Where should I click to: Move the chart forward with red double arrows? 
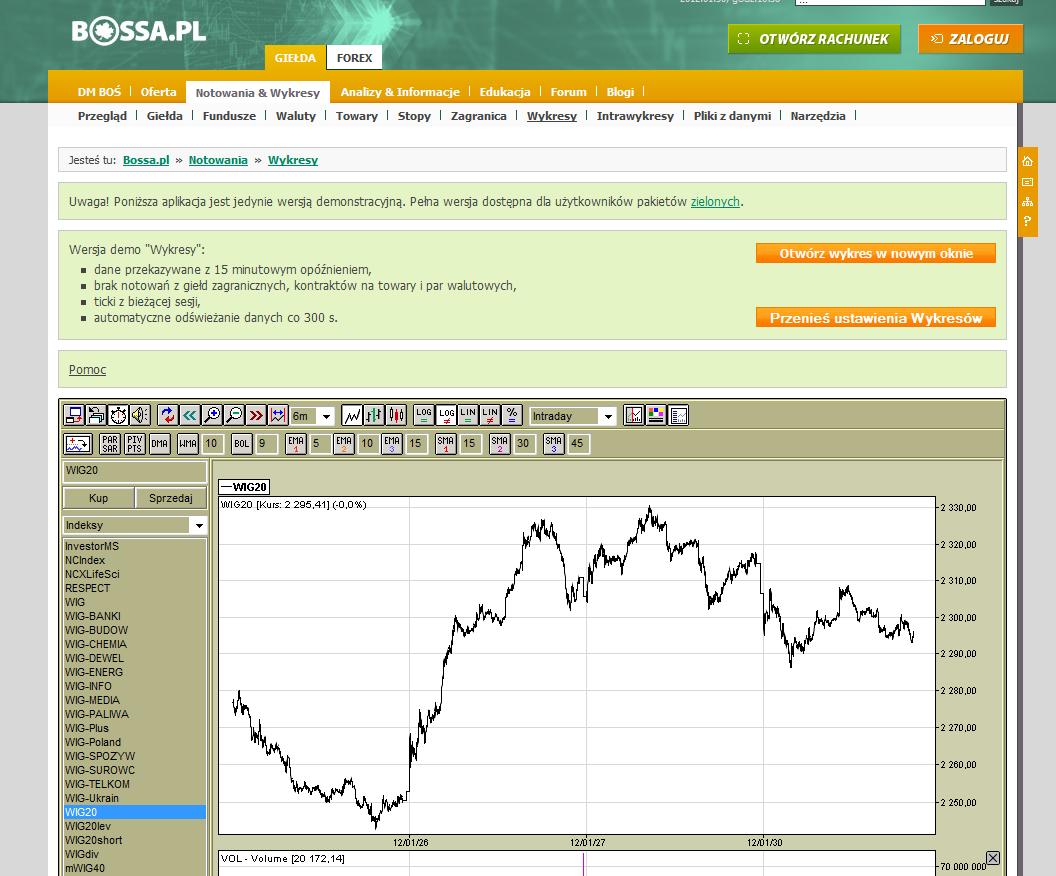coord(256,415)
